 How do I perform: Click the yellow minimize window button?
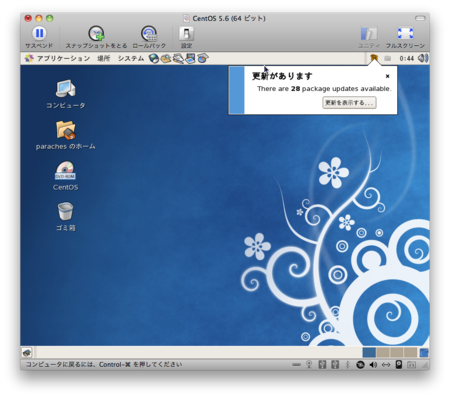click(39, 18)
